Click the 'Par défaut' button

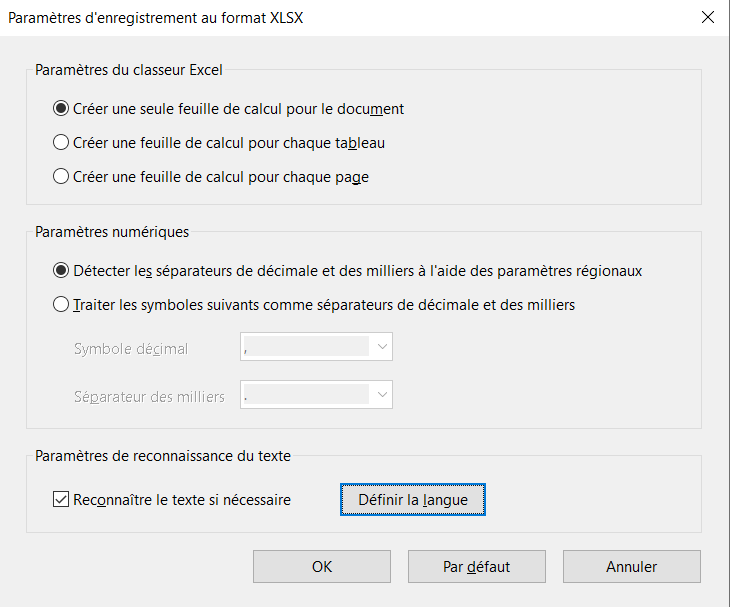point(476,567)
